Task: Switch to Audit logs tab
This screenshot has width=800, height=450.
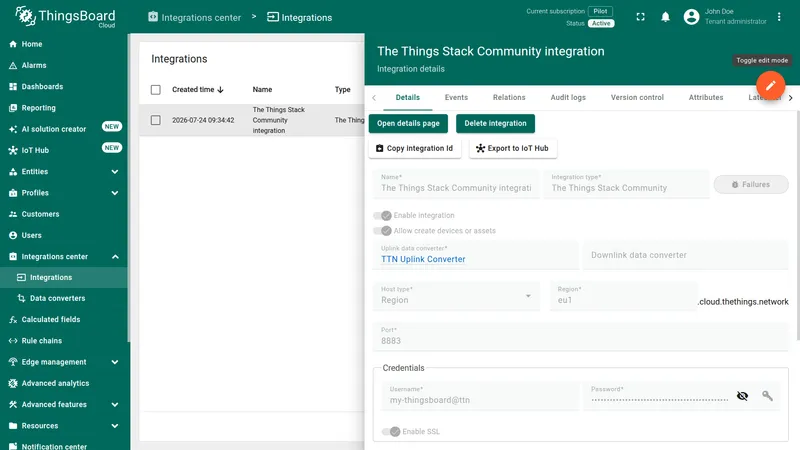Action: click(x=568, y=97)
